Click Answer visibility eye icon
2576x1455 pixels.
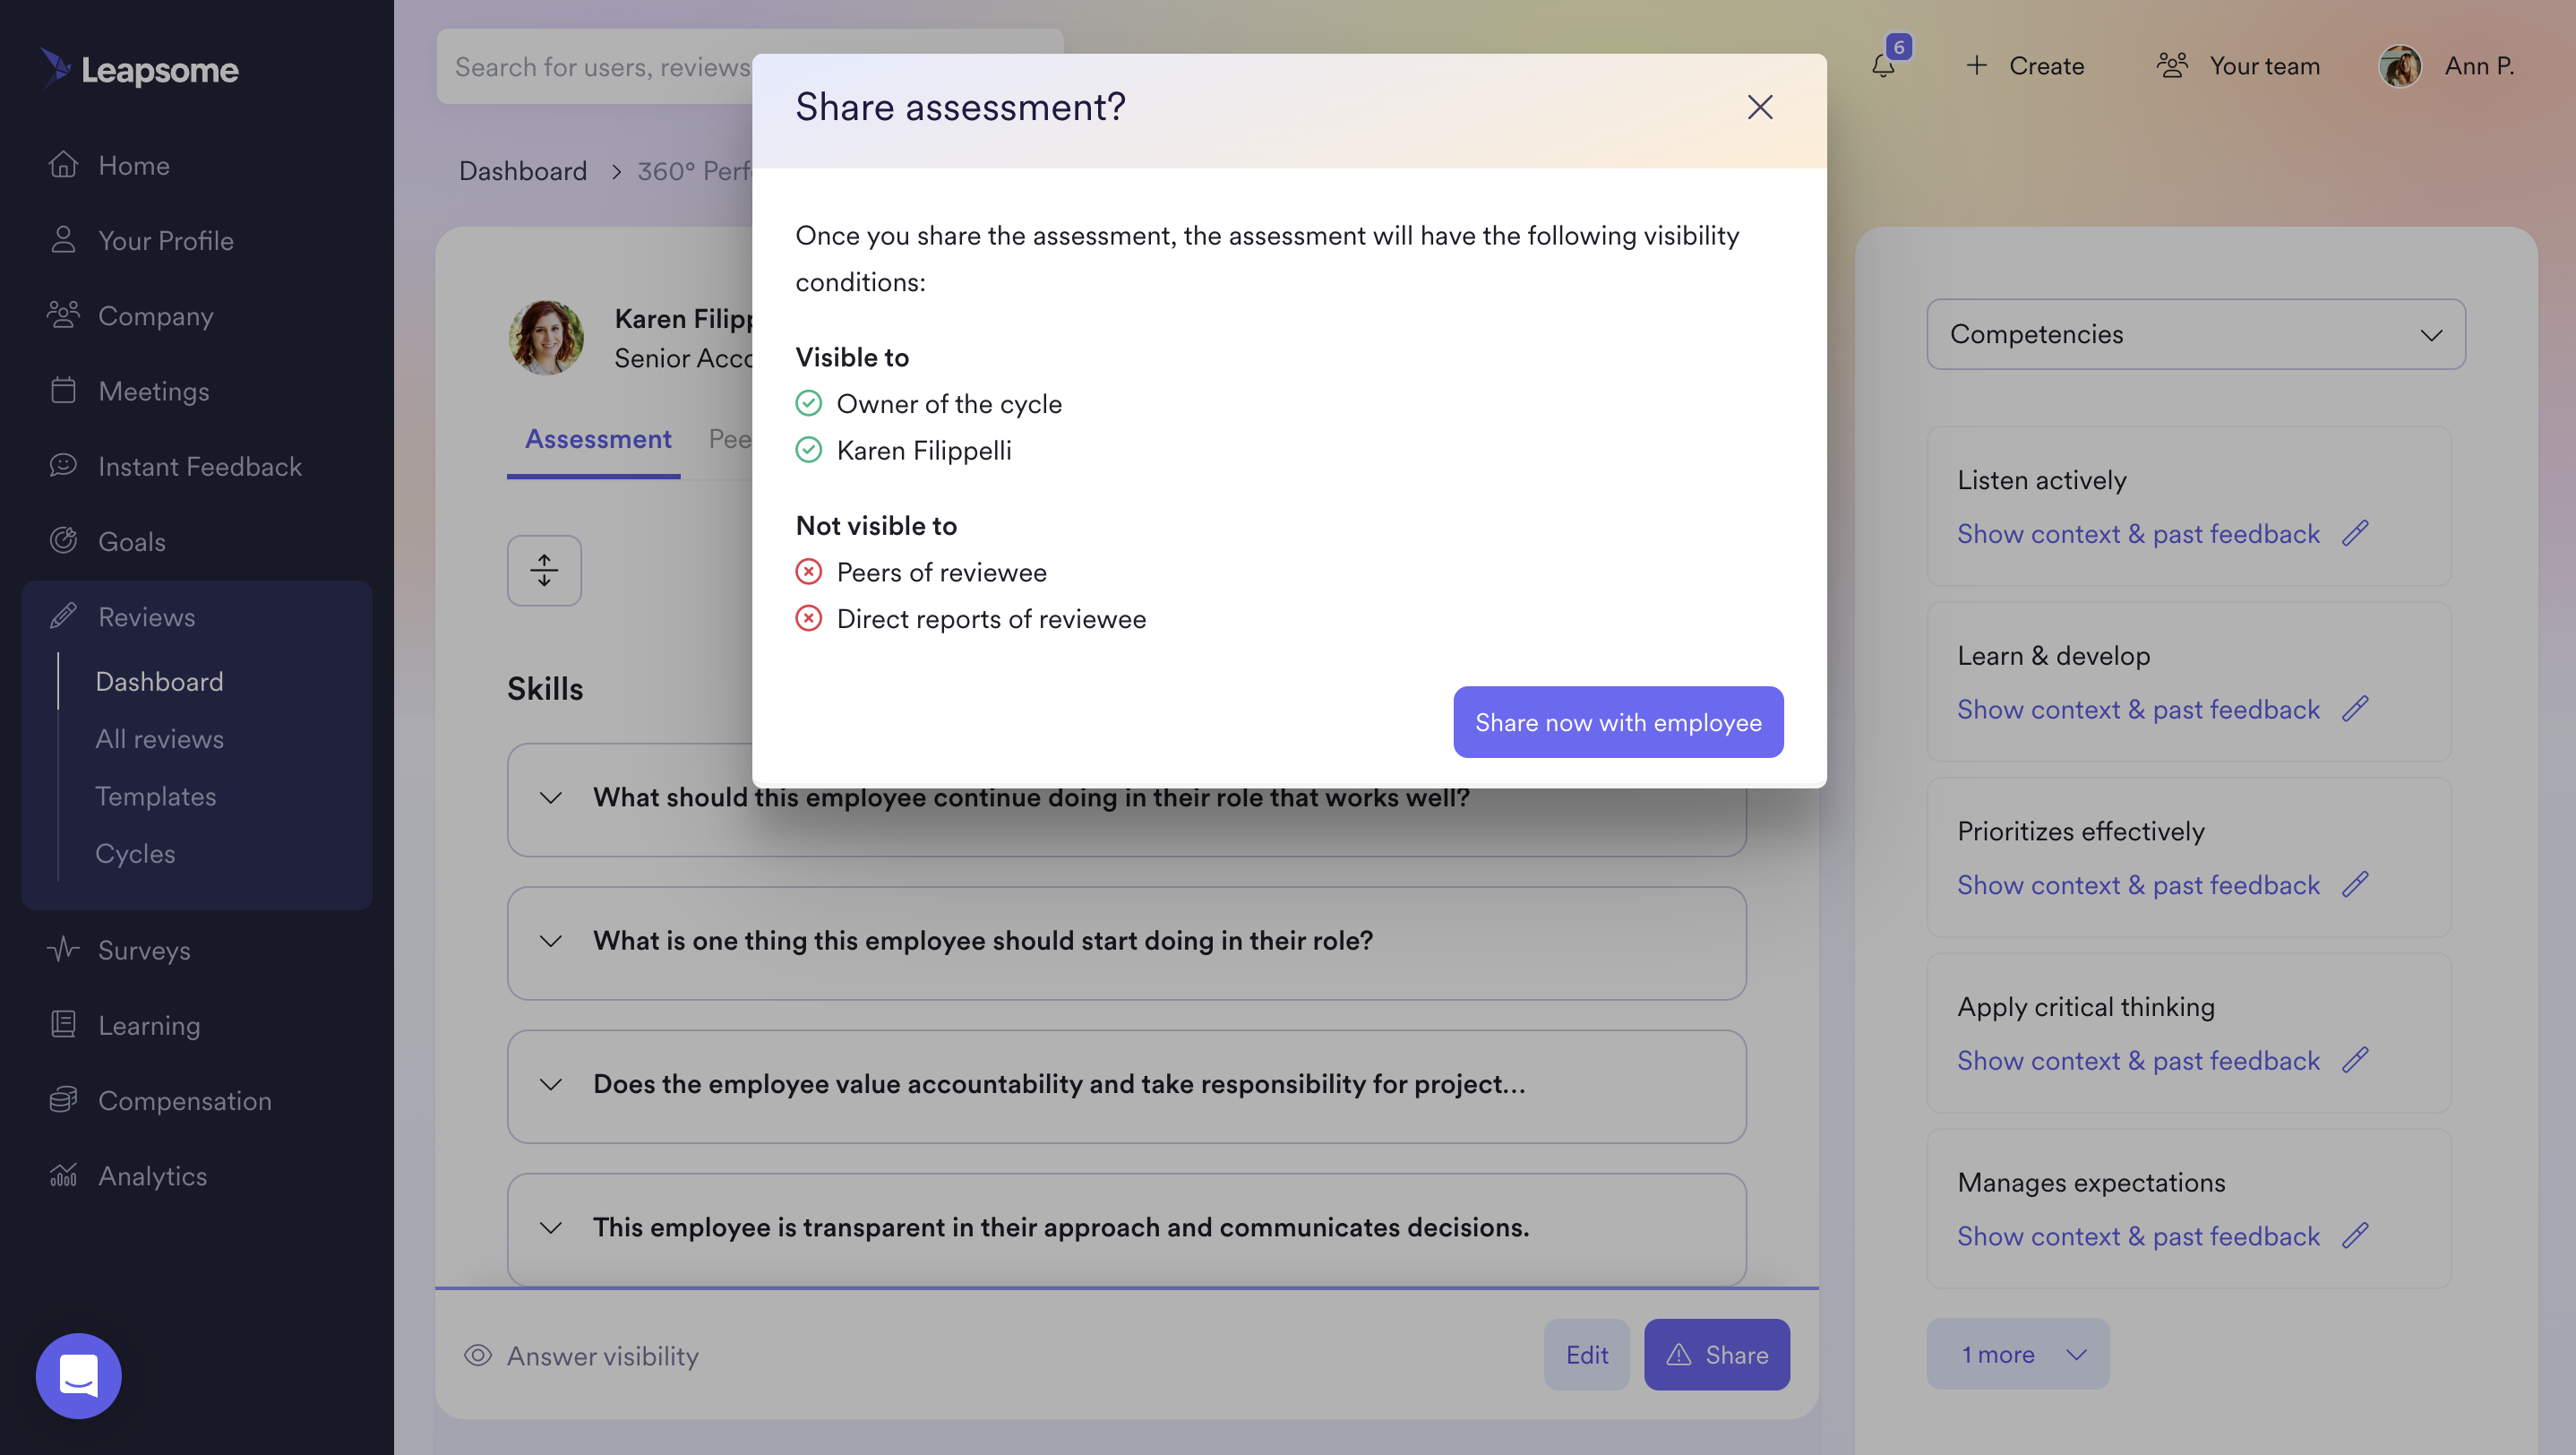pos(477,1355)
